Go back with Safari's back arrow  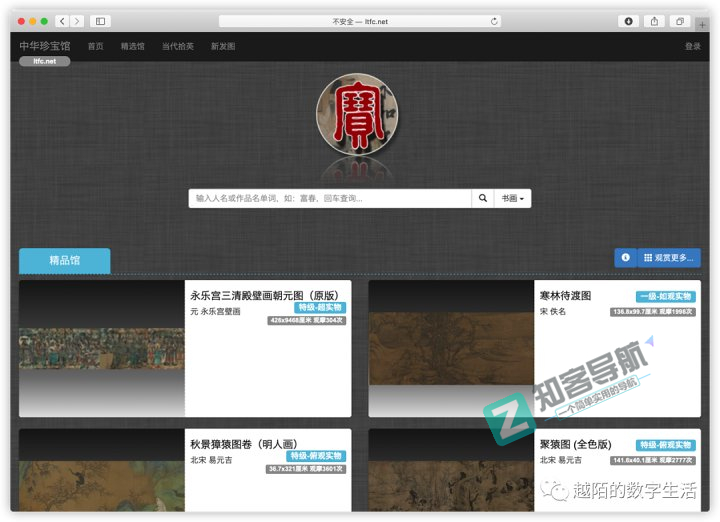point(62,21)
